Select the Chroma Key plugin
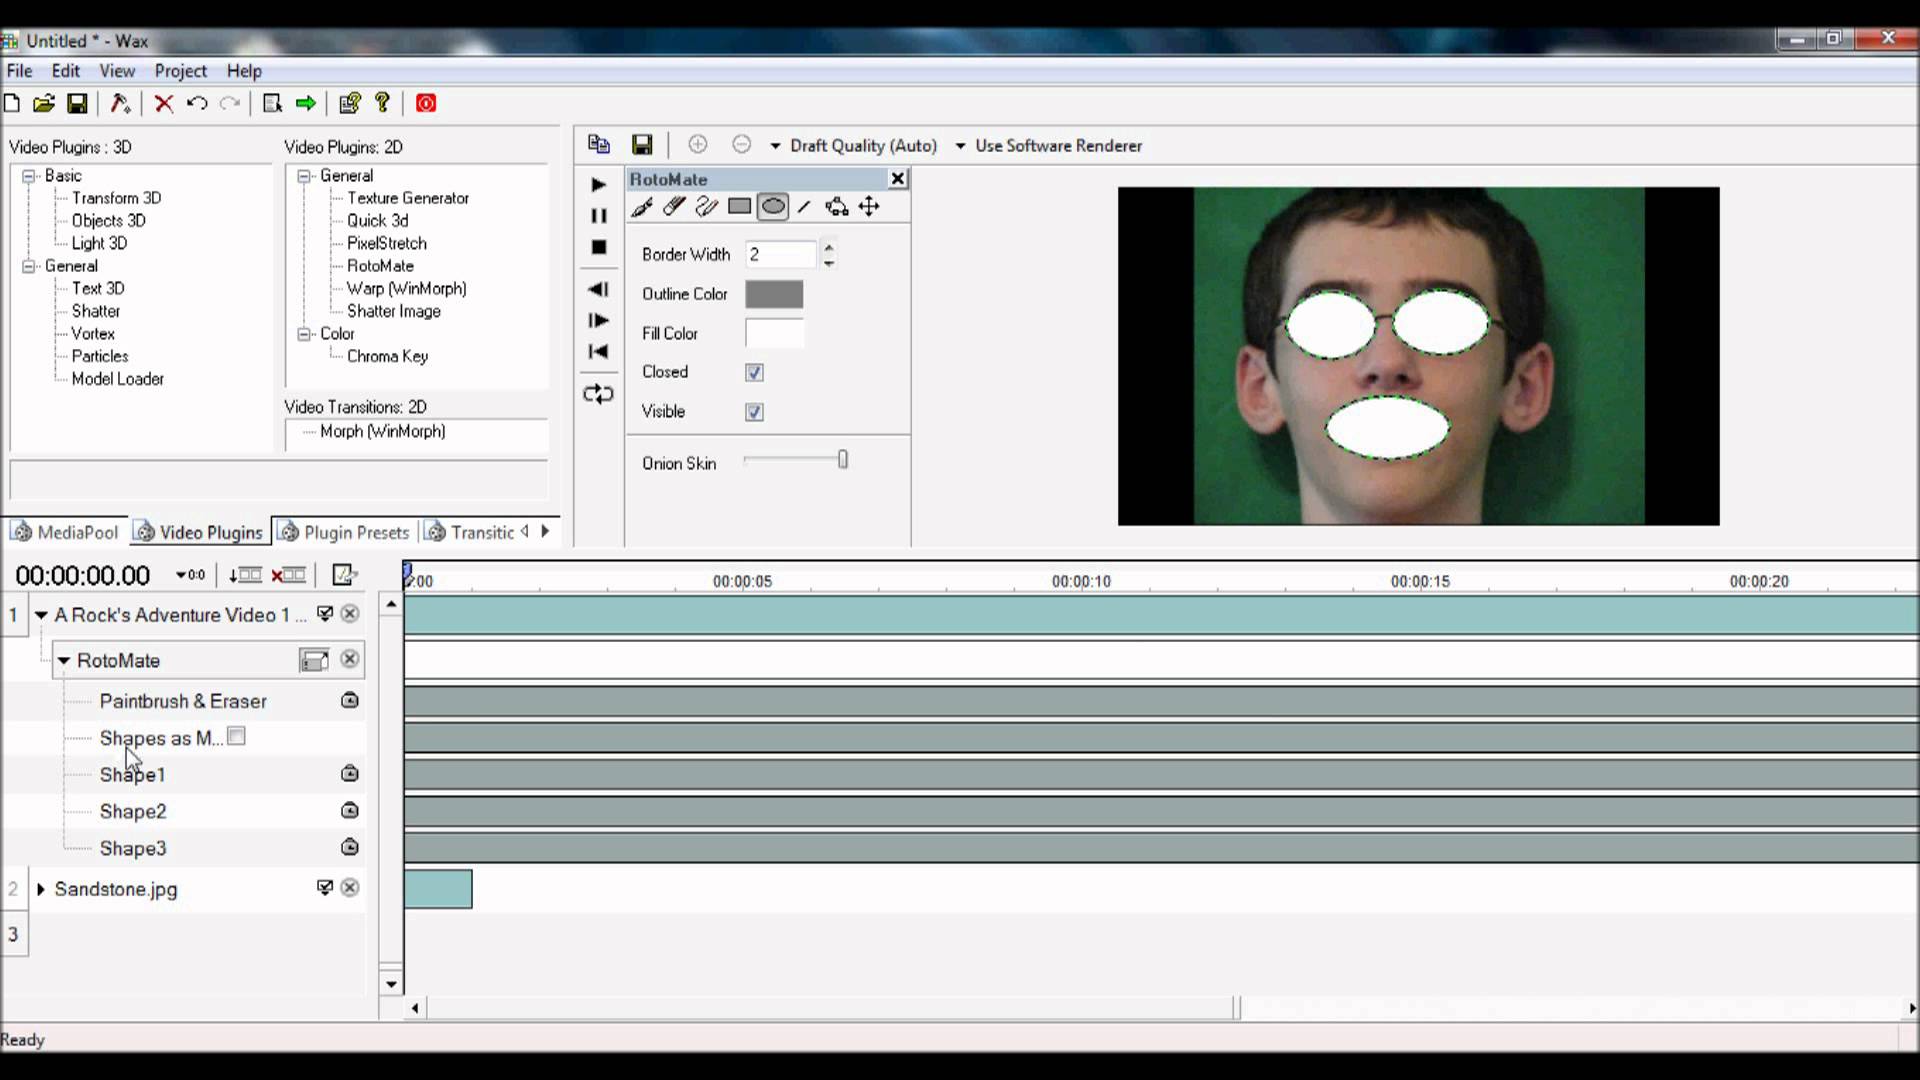Viewport: 1920px width, 1080px height. pyautogui.click(x=388, y=356)
